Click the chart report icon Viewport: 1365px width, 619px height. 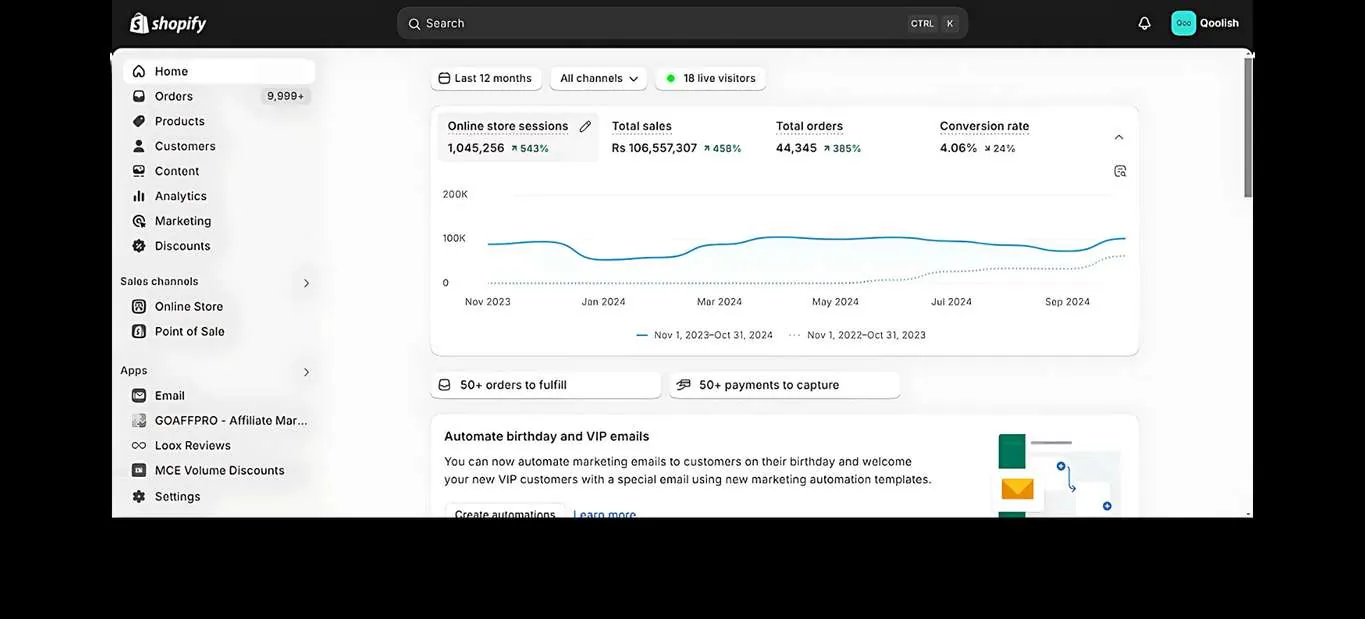[x=1120, y=171]
